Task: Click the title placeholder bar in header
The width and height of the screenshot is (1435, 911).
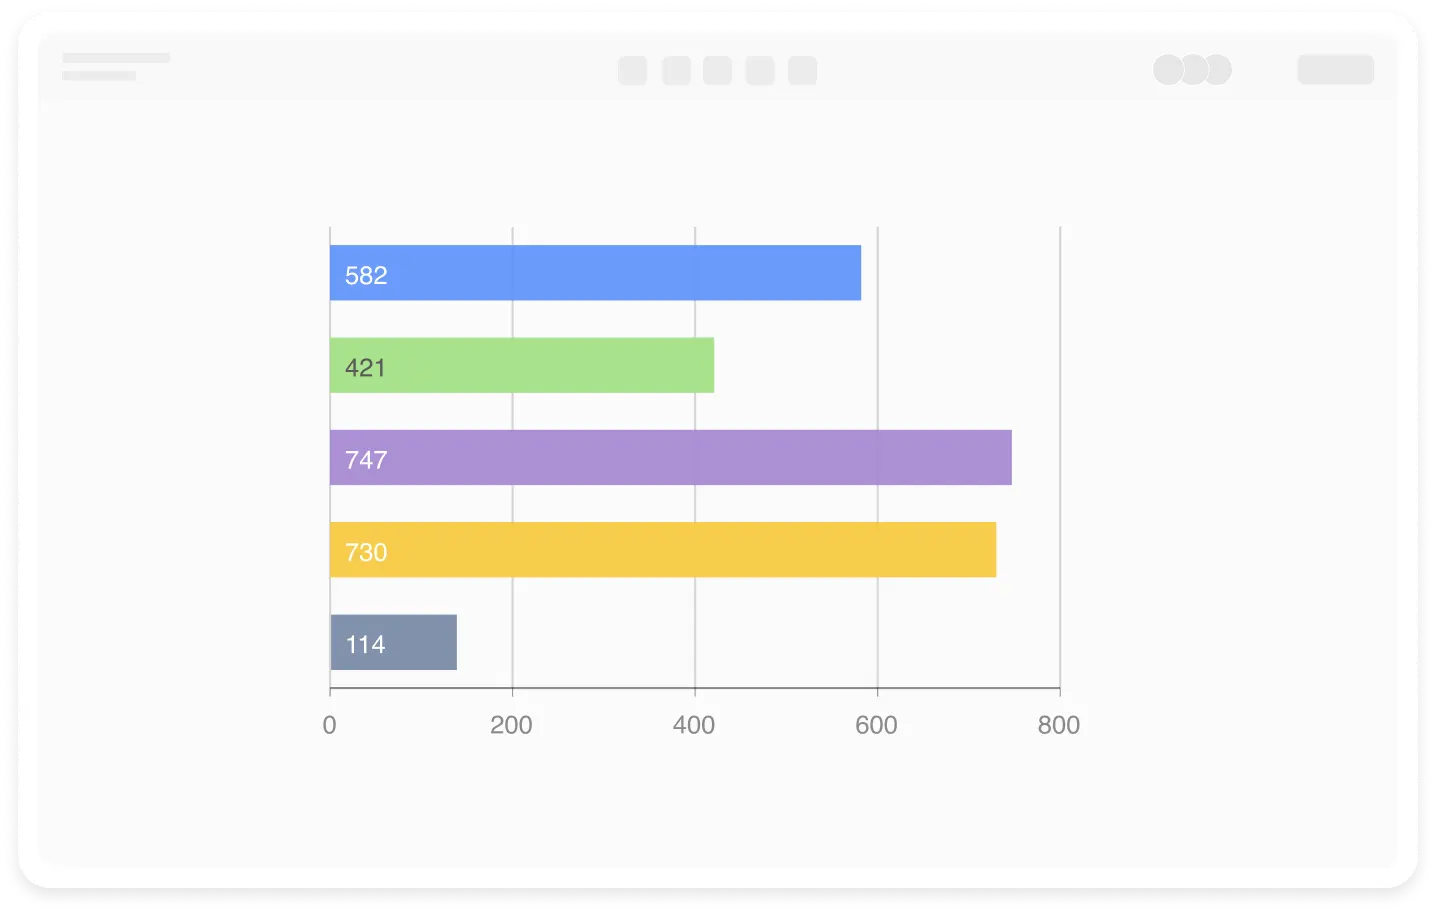Action: coord(116,58)
